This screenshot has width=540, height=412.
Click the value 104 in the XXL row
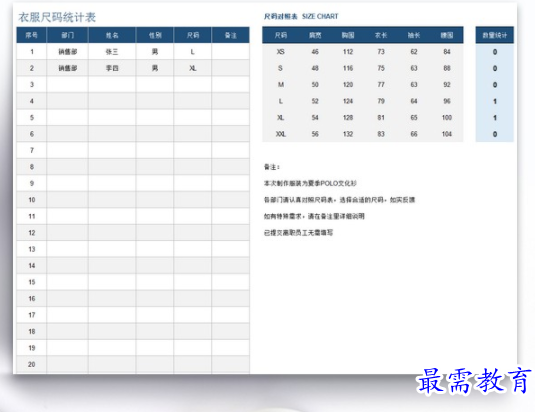click(447, 134)
